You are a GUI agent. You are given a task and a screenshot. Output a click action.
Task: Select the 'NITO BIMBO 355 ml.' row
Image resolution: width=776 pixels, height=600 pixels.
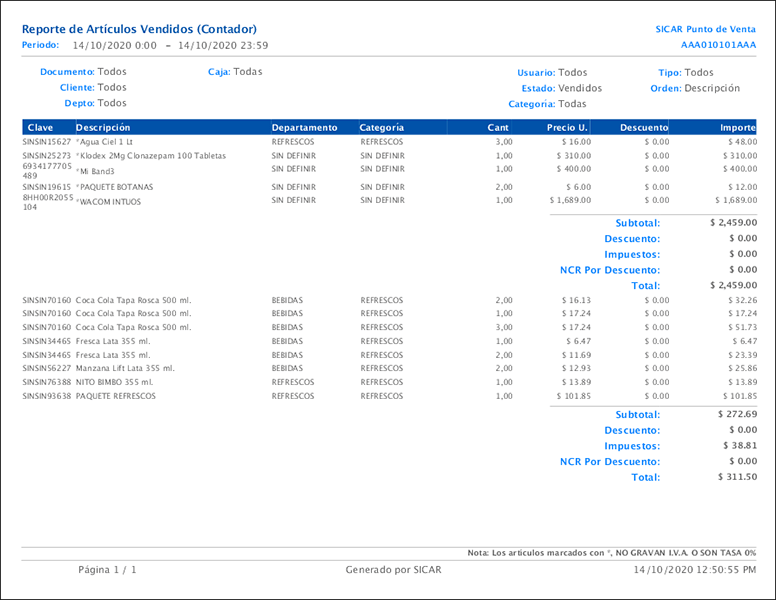coord(116,383)
